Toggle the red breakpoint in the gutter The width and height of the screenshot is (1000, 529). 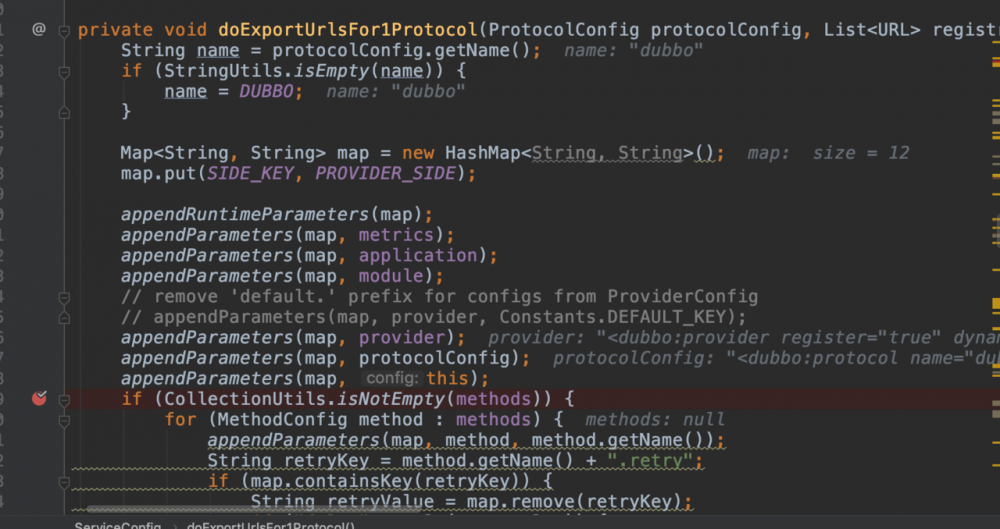tap(39, 398)
